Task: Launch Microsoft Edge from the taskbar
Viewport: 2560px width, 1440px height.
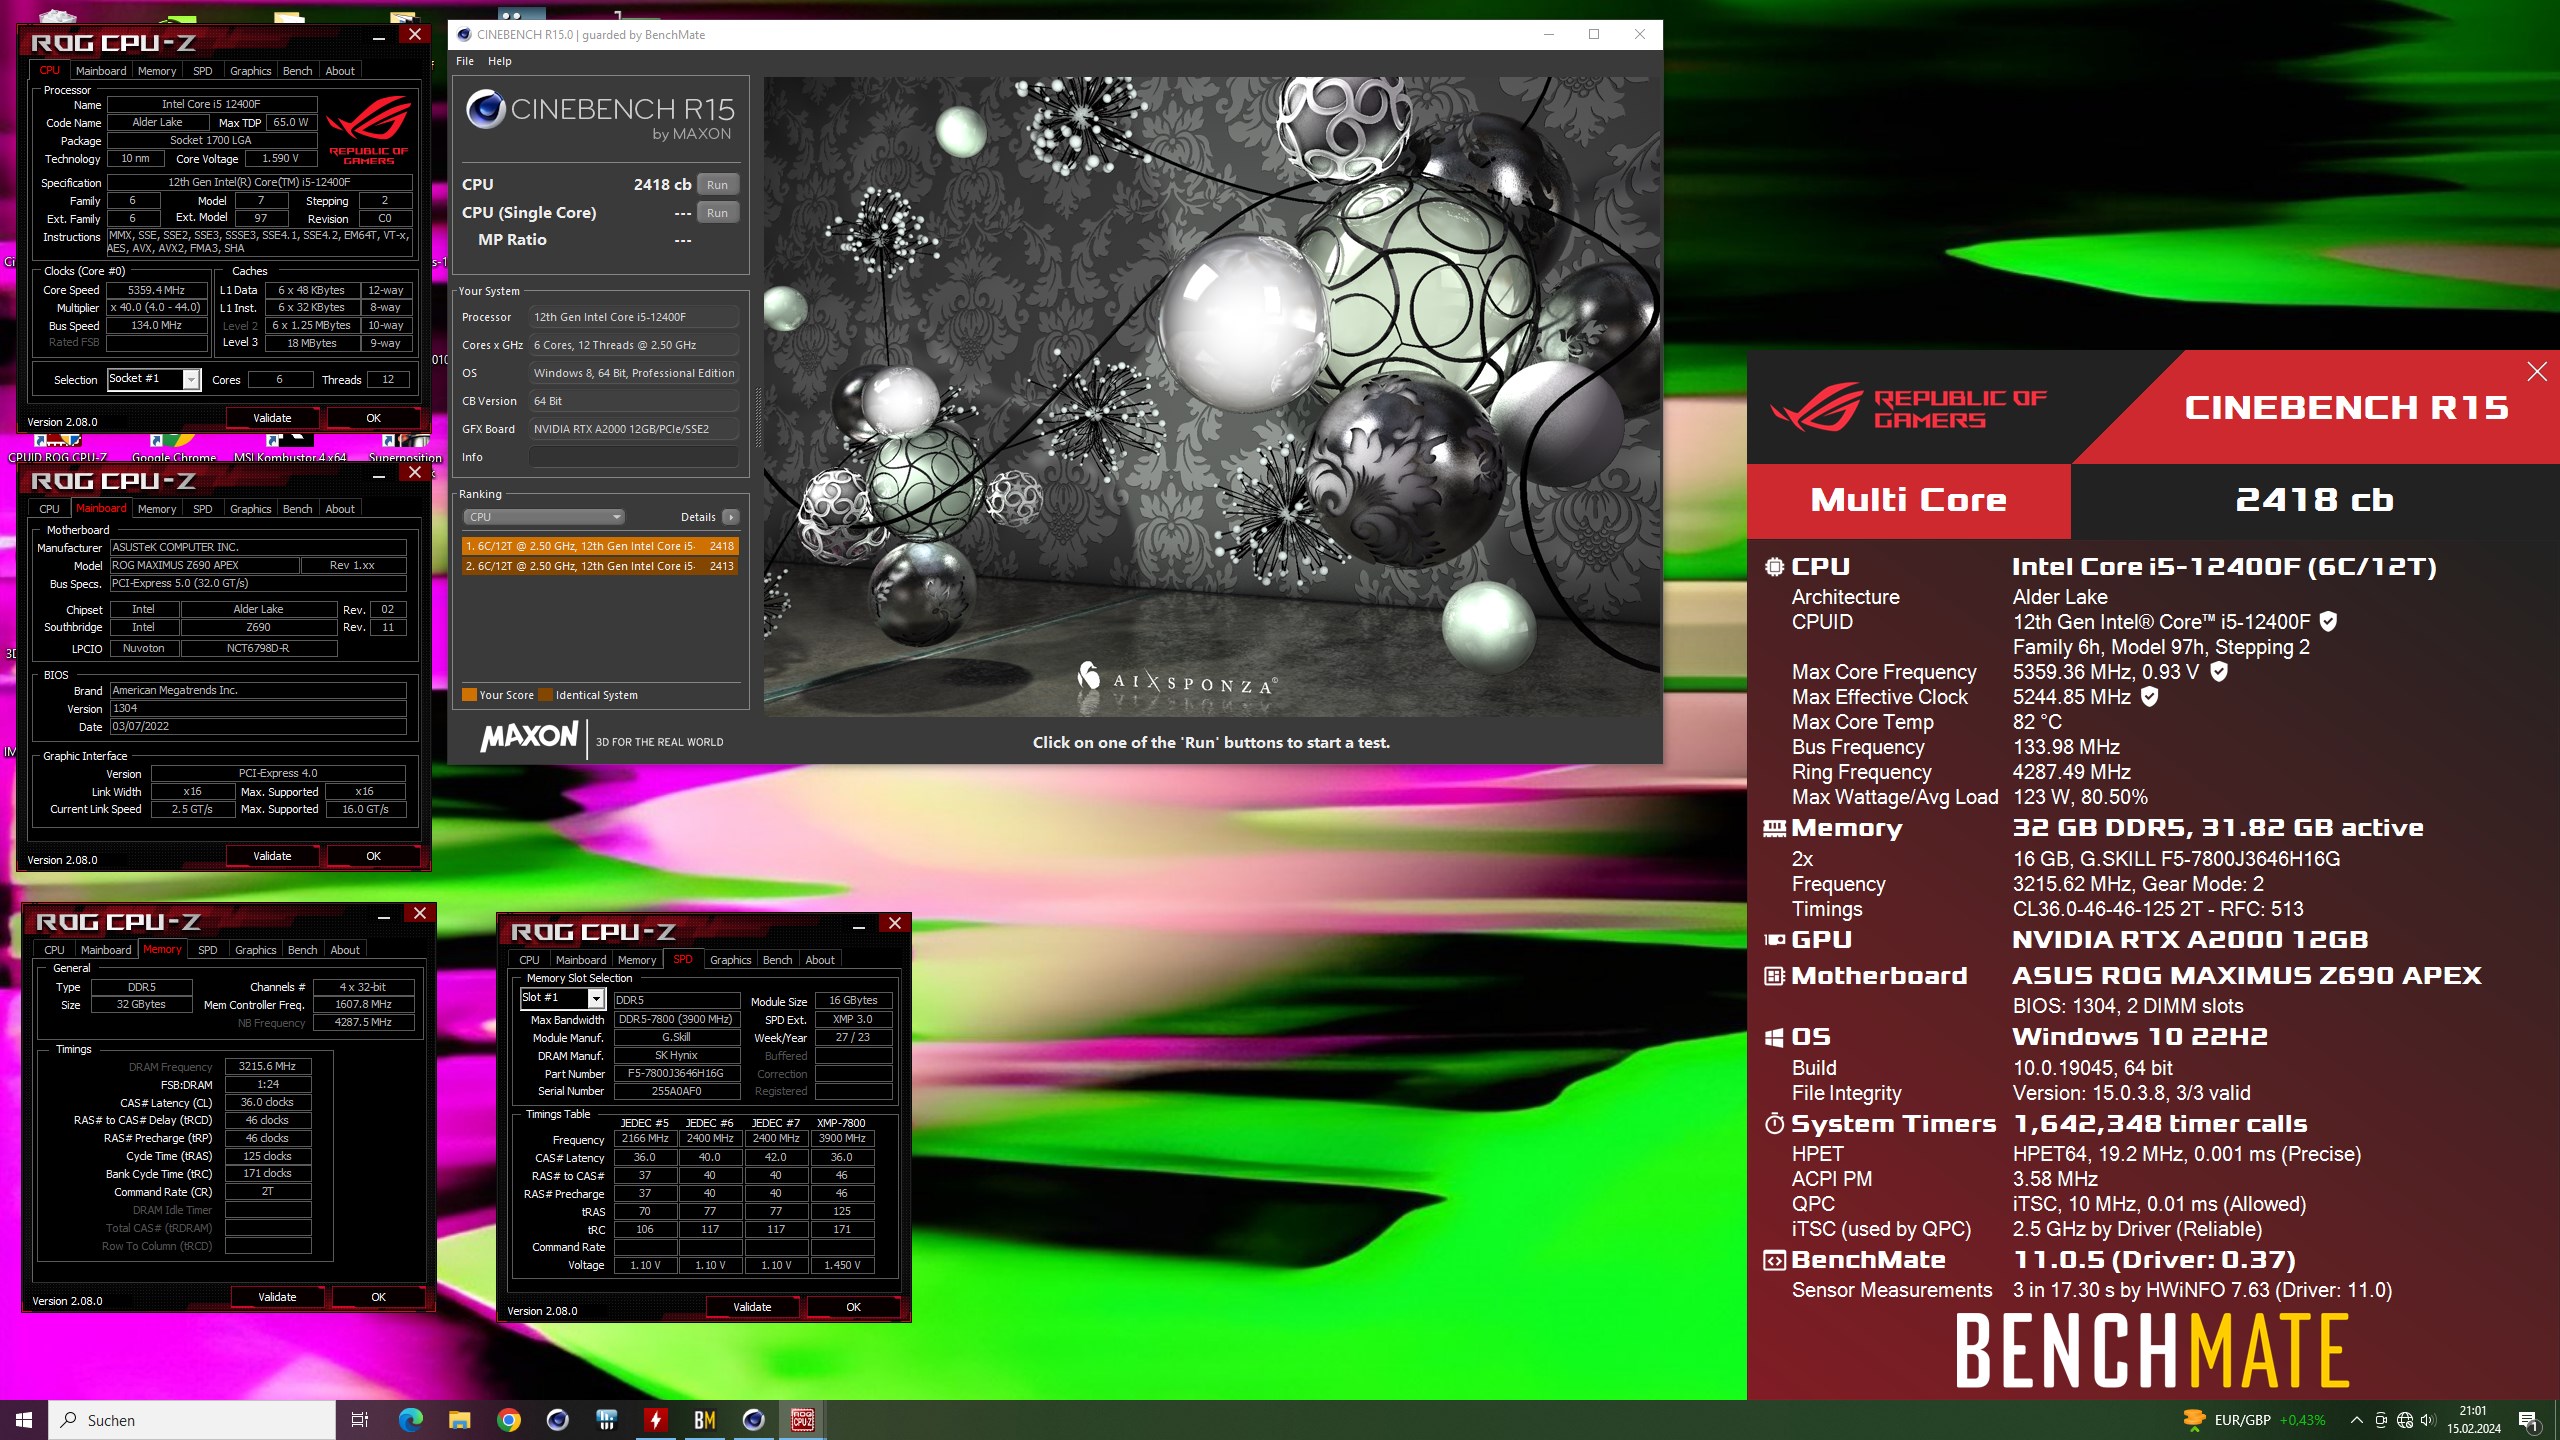Action: (410, 1420)
